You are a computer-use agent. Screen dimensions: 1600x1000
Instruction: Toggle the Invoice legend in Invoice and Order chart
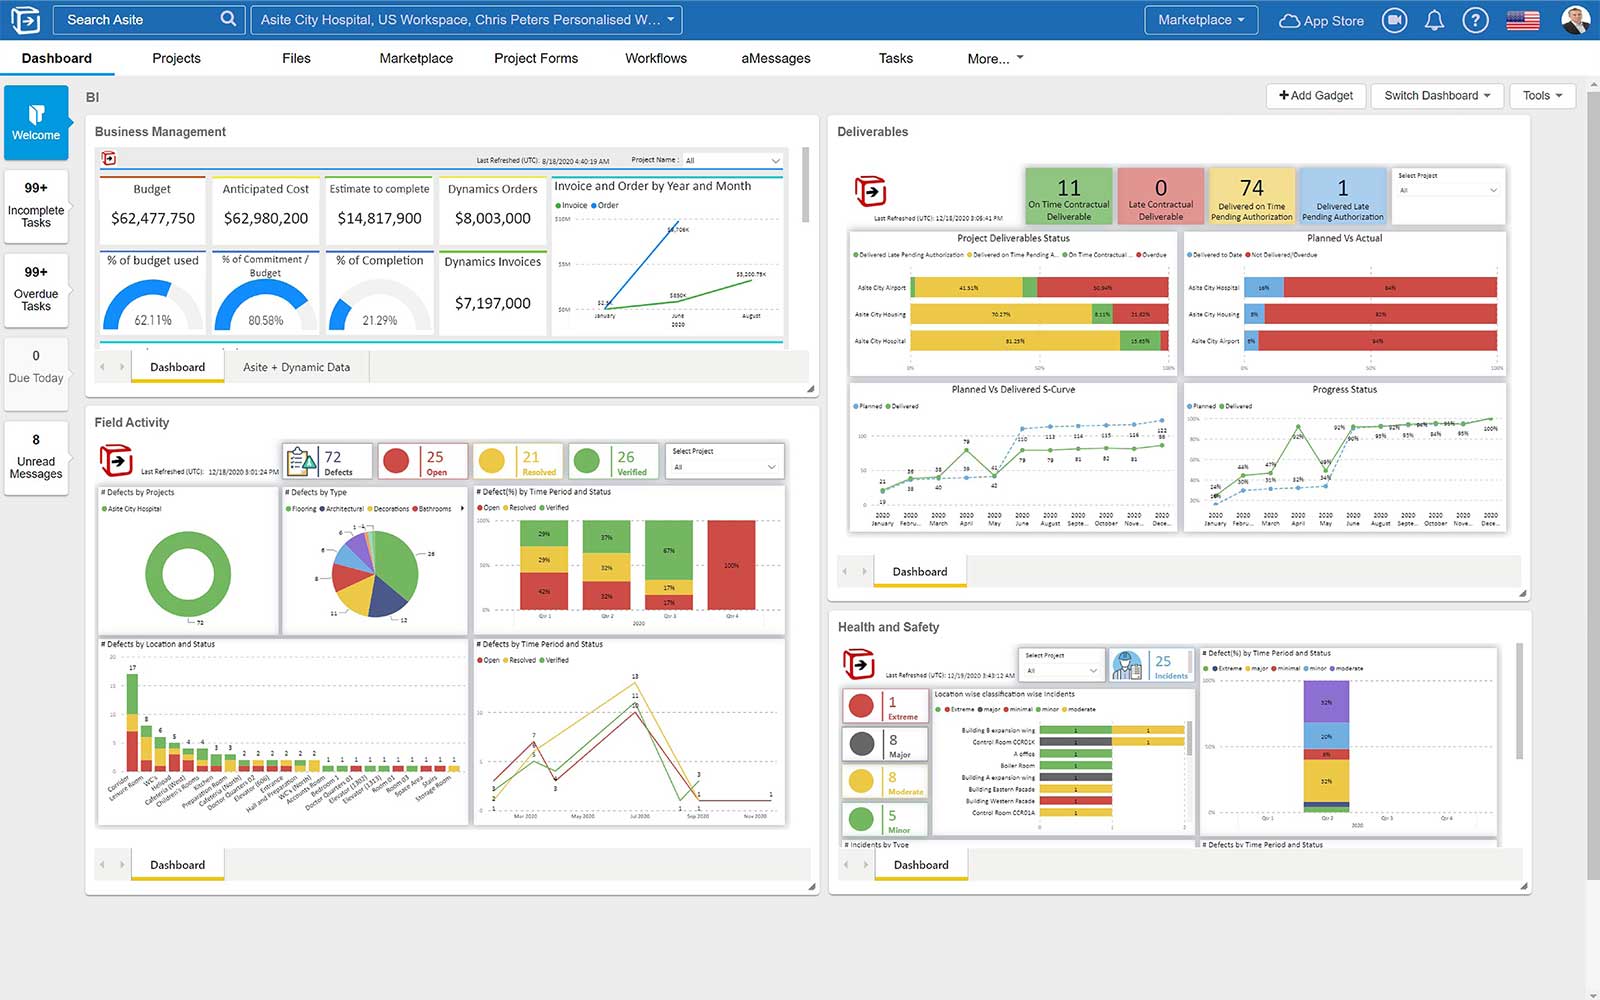pyautogui.click(x=571, y=204)
